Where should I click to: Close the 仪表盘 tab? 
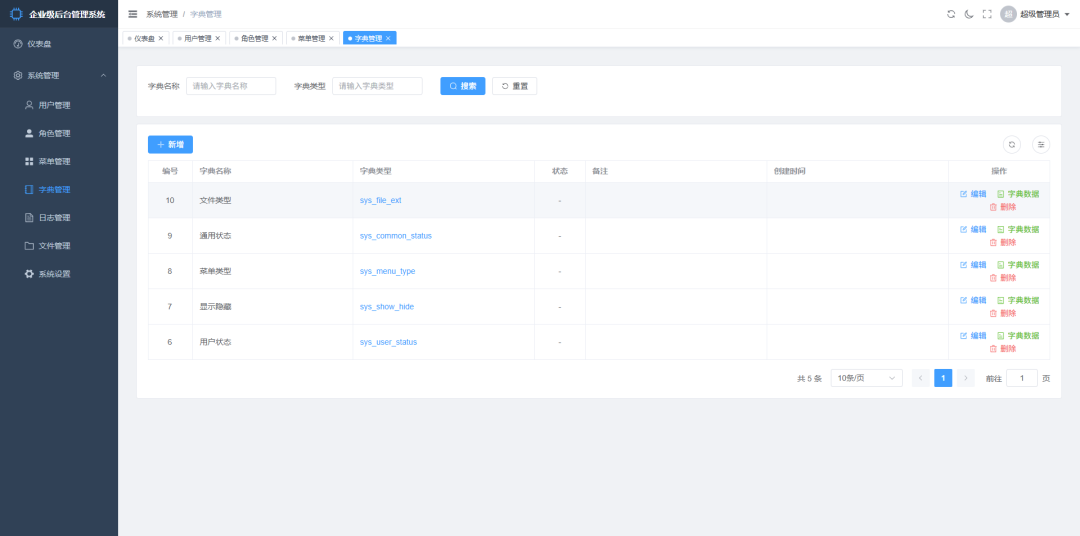161,39
